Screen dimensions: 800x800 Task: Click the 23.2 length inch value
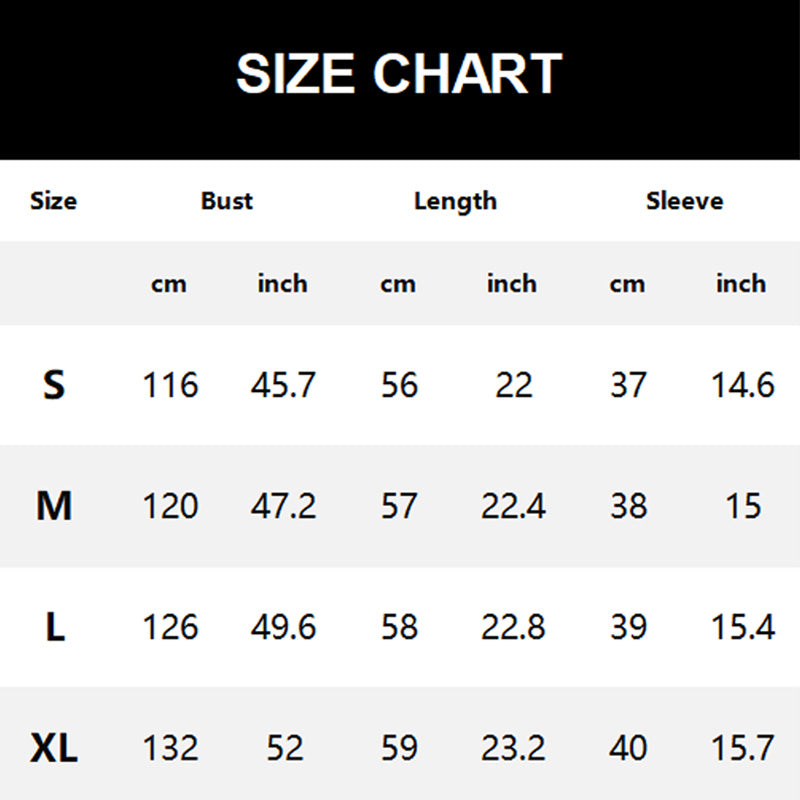(513, 748)
